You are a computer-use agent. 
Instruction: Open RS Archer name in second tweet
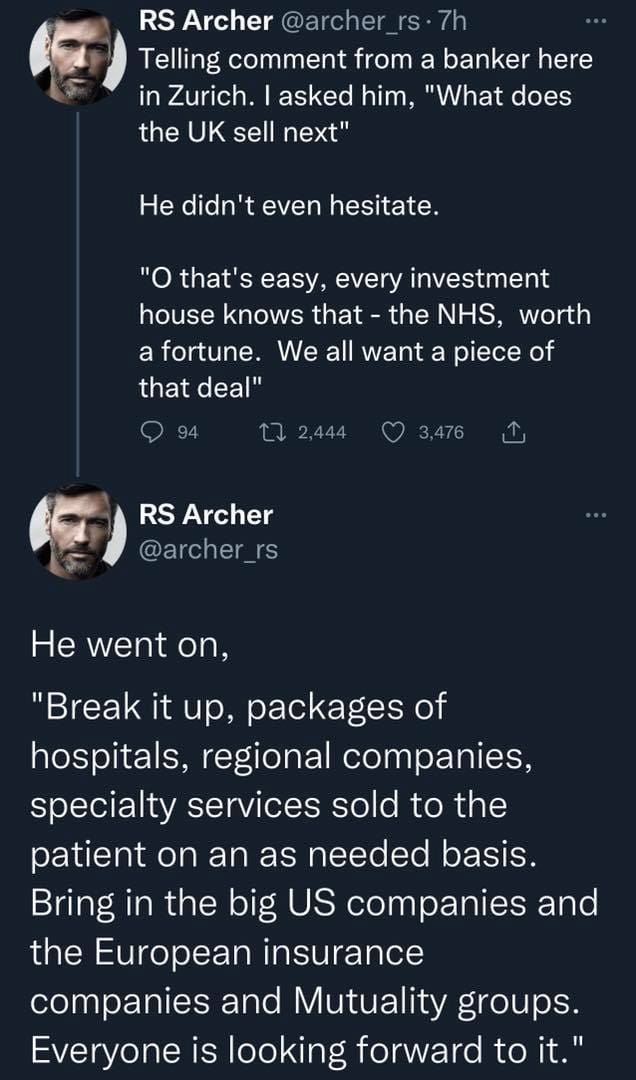[x=205, y=515]
